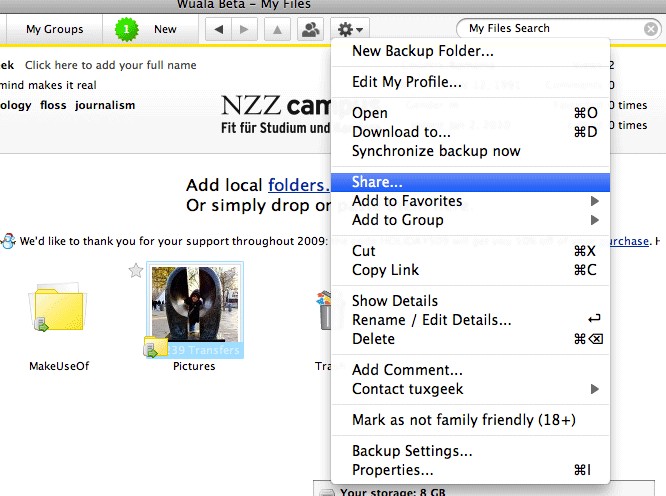Click the forward navigation arrow
Viewport: 666px width, 496px height.
(x=244, y=29)
